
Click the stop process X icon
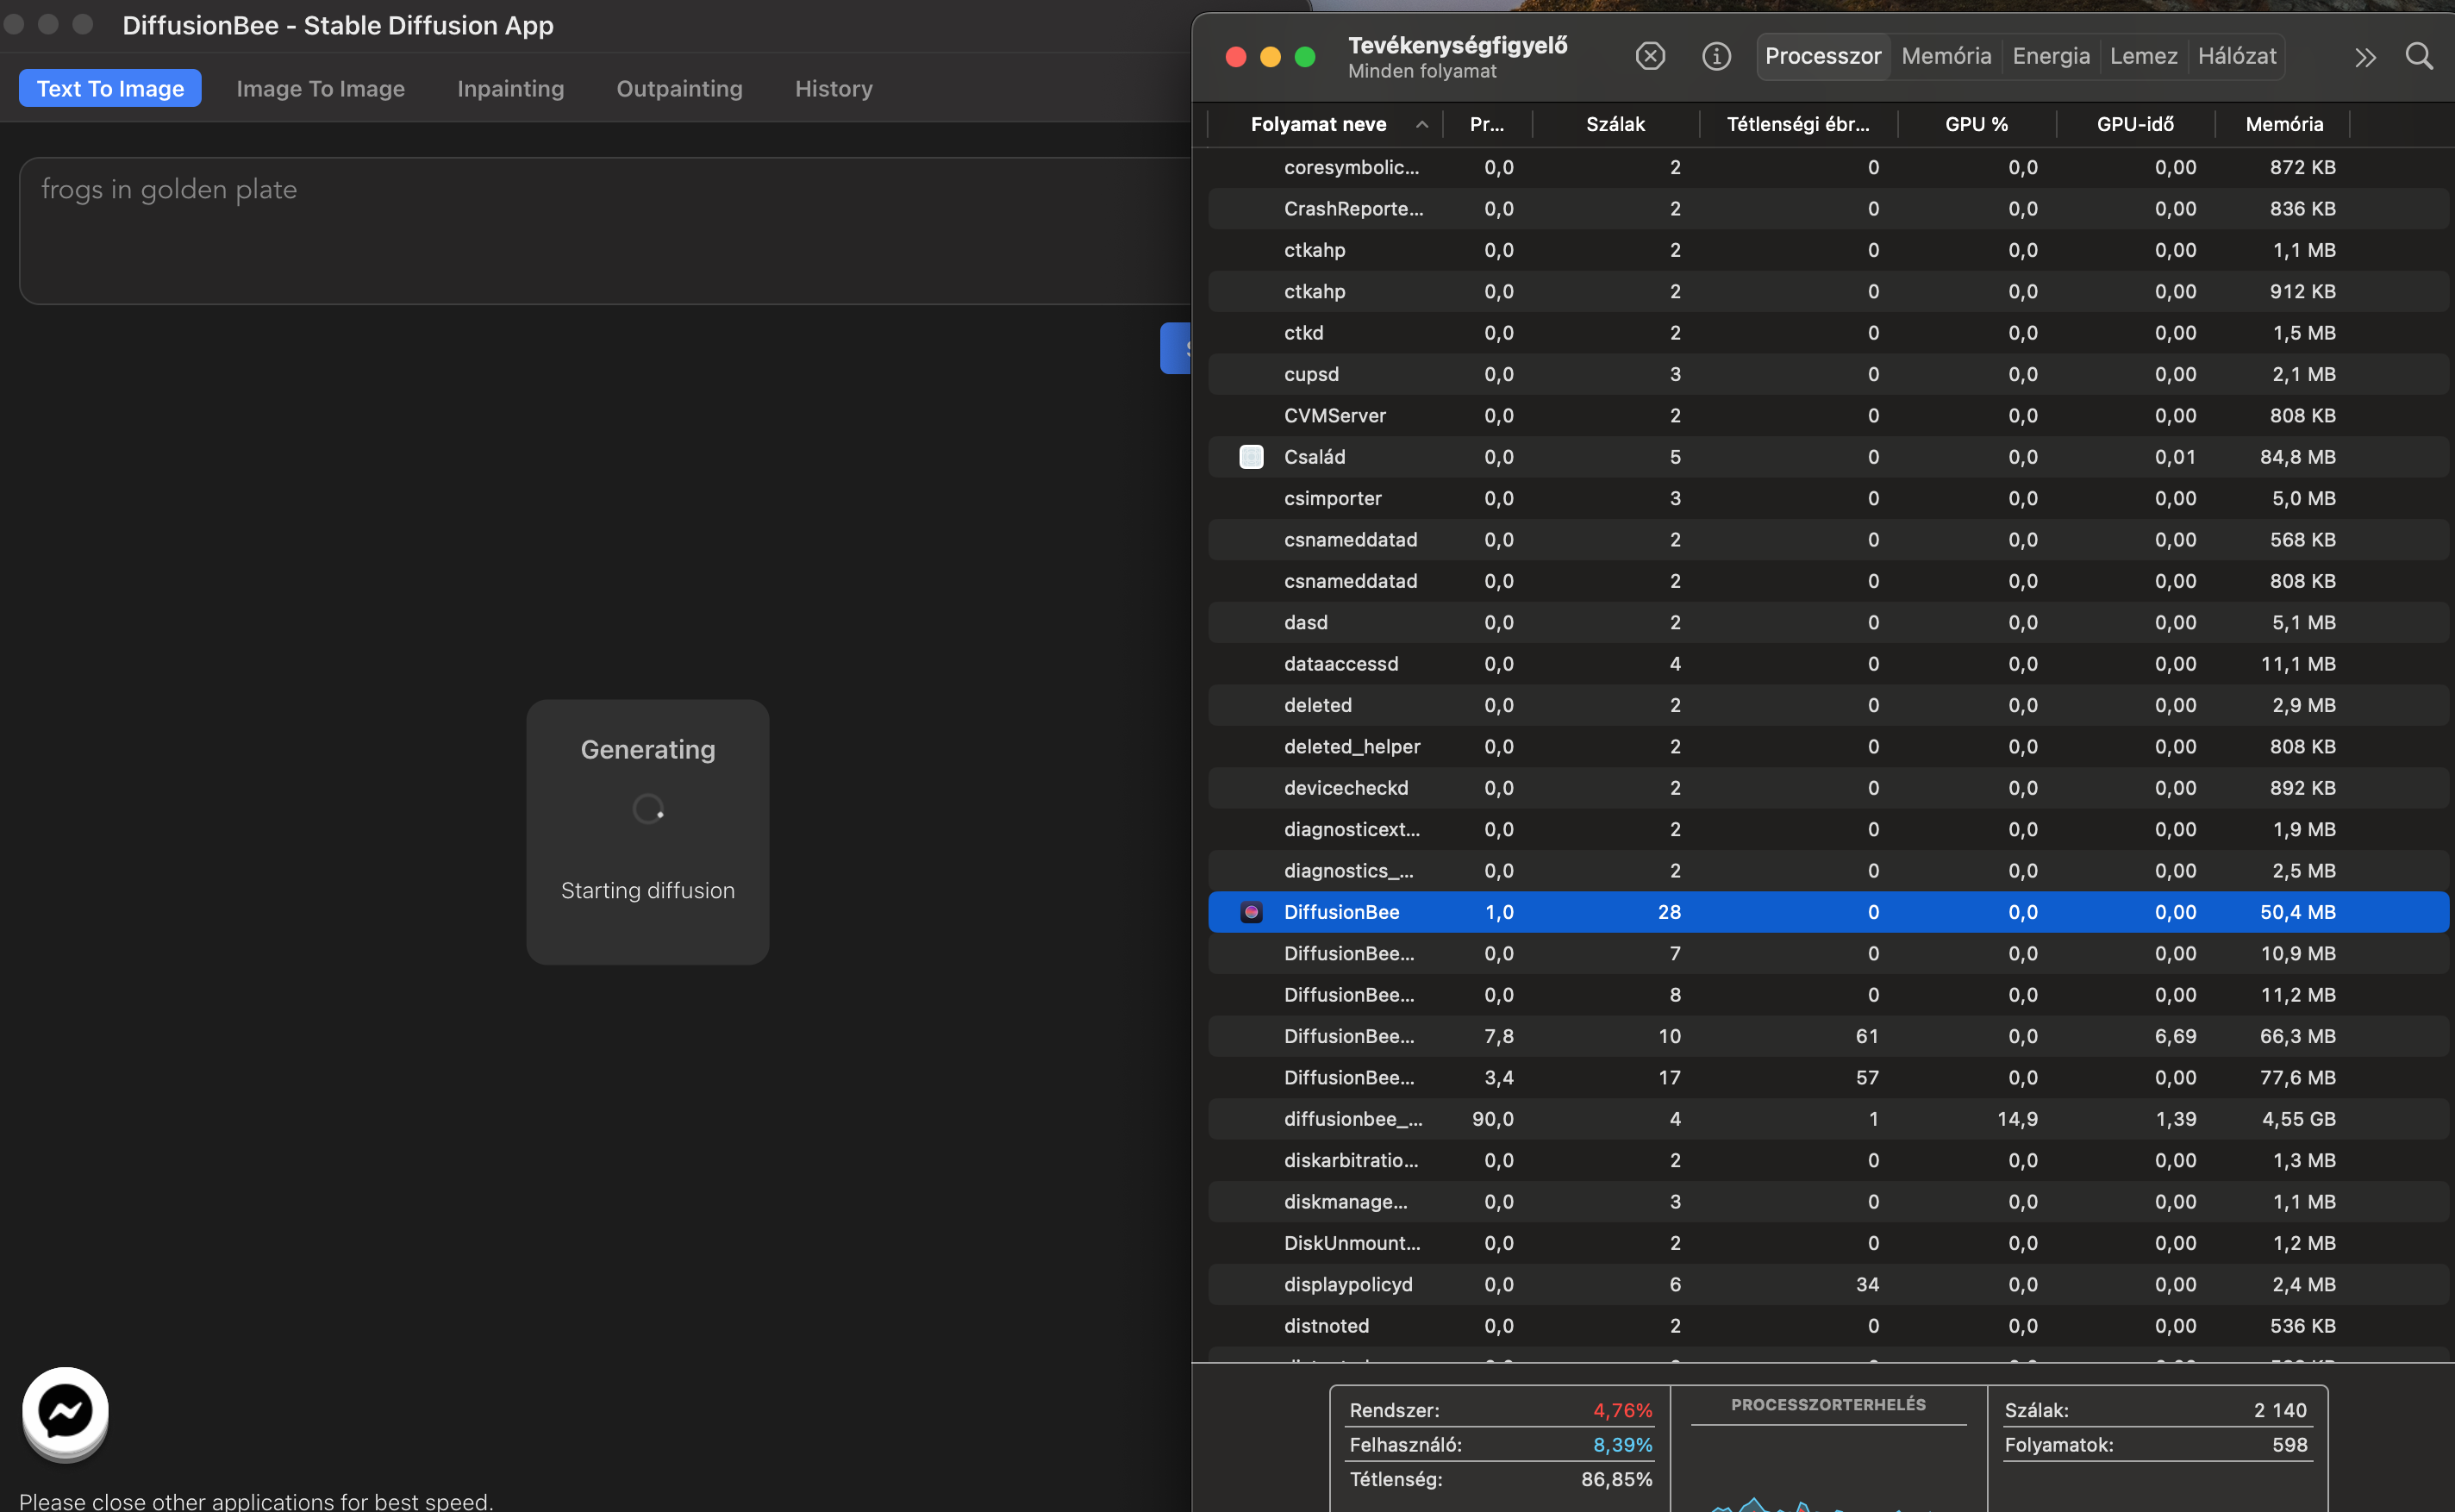point(1650,56)
